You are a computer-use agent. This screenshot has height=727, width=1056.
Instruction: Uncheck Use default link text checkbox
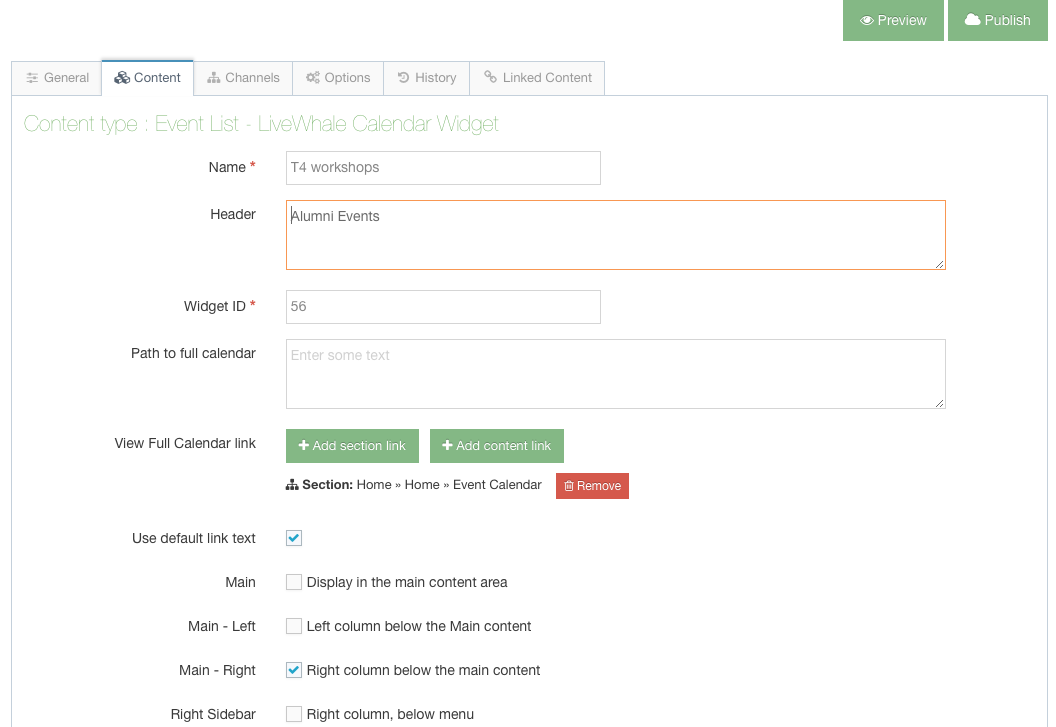[294, 538]
